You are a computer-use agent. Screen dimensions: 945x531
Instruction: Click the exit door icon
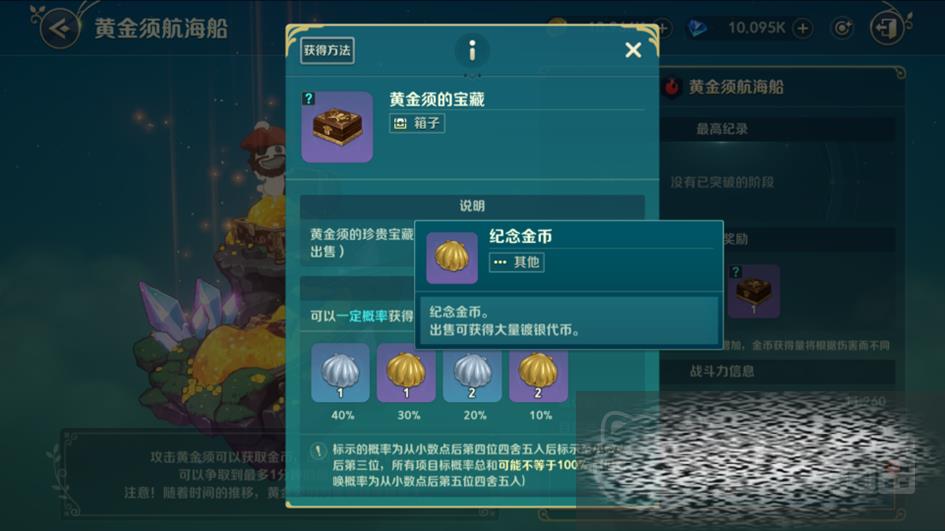pyautogui.click(x=888, y=28)
